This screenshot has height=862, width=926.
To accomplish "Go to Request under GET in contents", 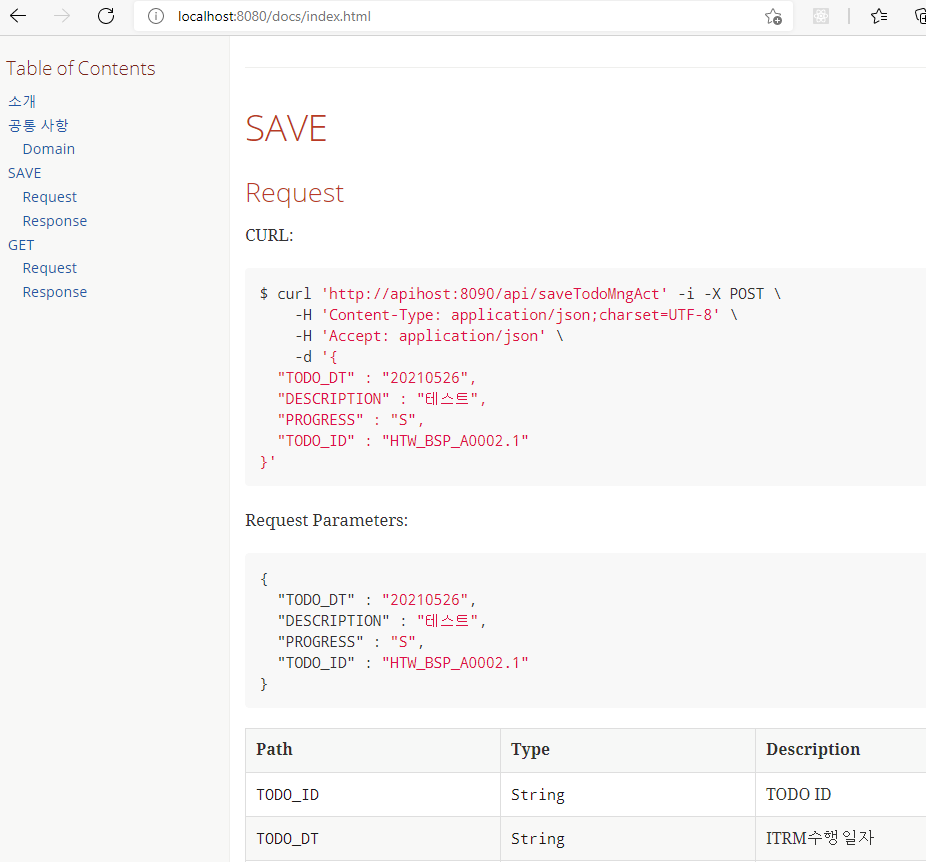I will click(50, 268).
